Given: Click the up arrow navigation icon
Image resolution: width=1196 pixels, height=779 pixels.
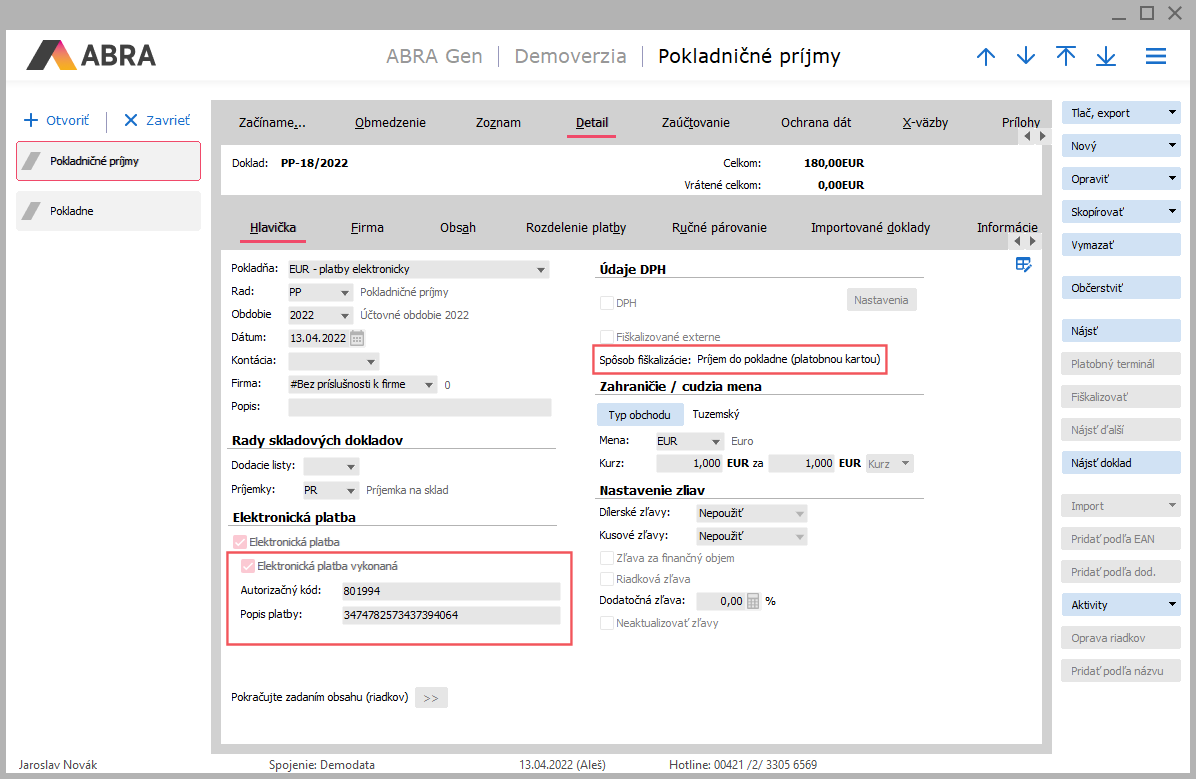Looking at the screenshot, I should pos(986,56).
